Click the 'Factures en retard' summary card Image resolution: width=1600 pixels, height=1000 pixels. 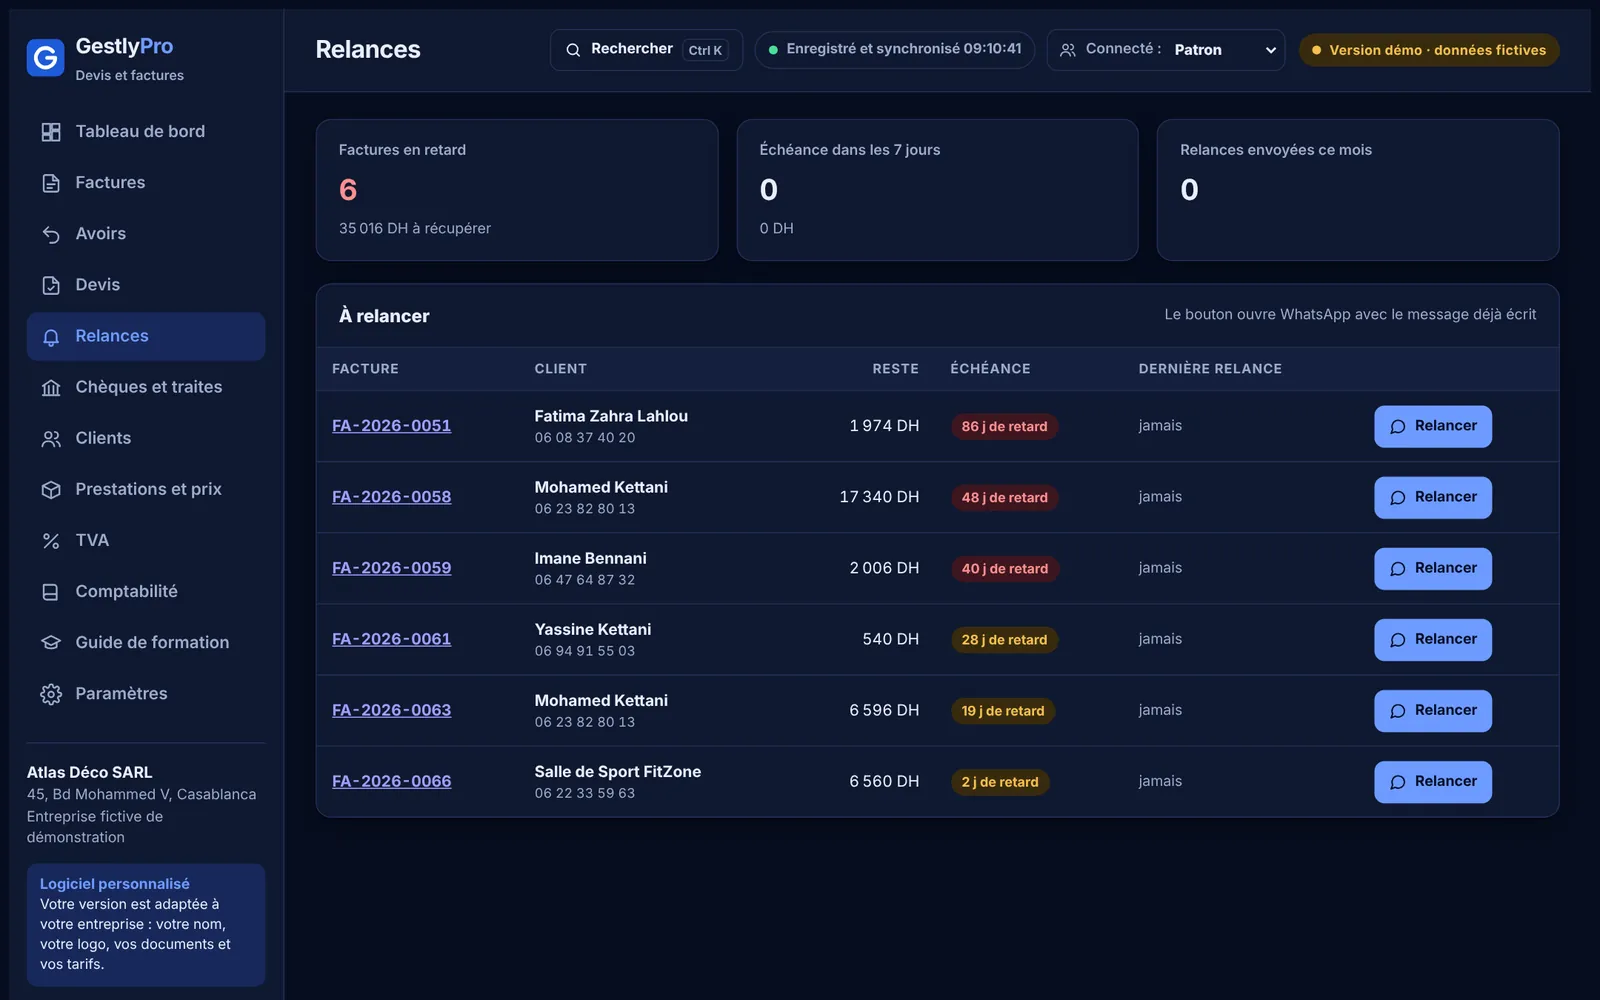tap(517, 190)
